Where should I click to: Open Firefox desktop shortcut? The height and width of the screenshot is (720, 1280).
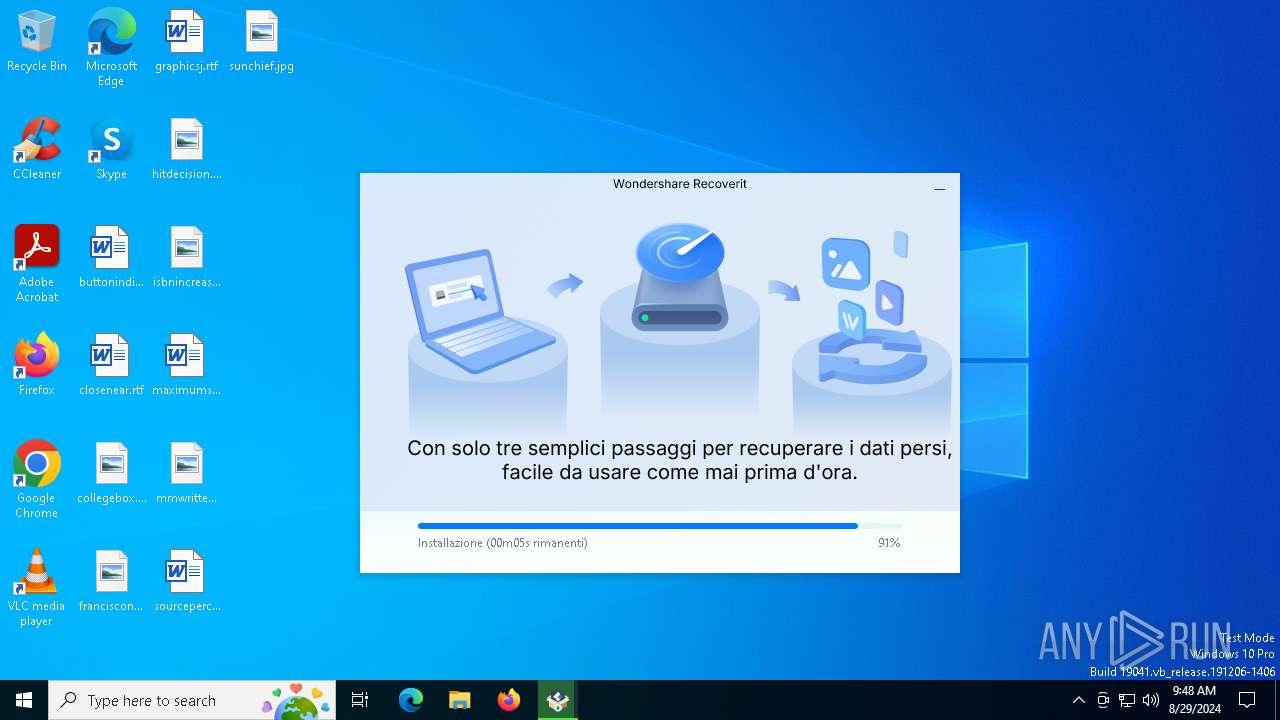pyautogui.click(x=37, y=366)
